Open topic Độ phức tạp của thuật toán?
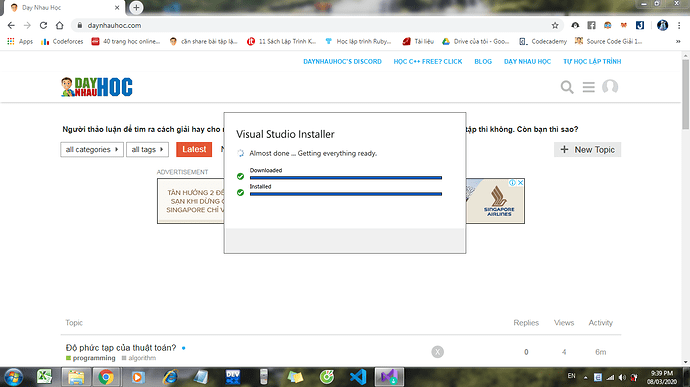The image size is (690, 387). (x=121, y=348)
